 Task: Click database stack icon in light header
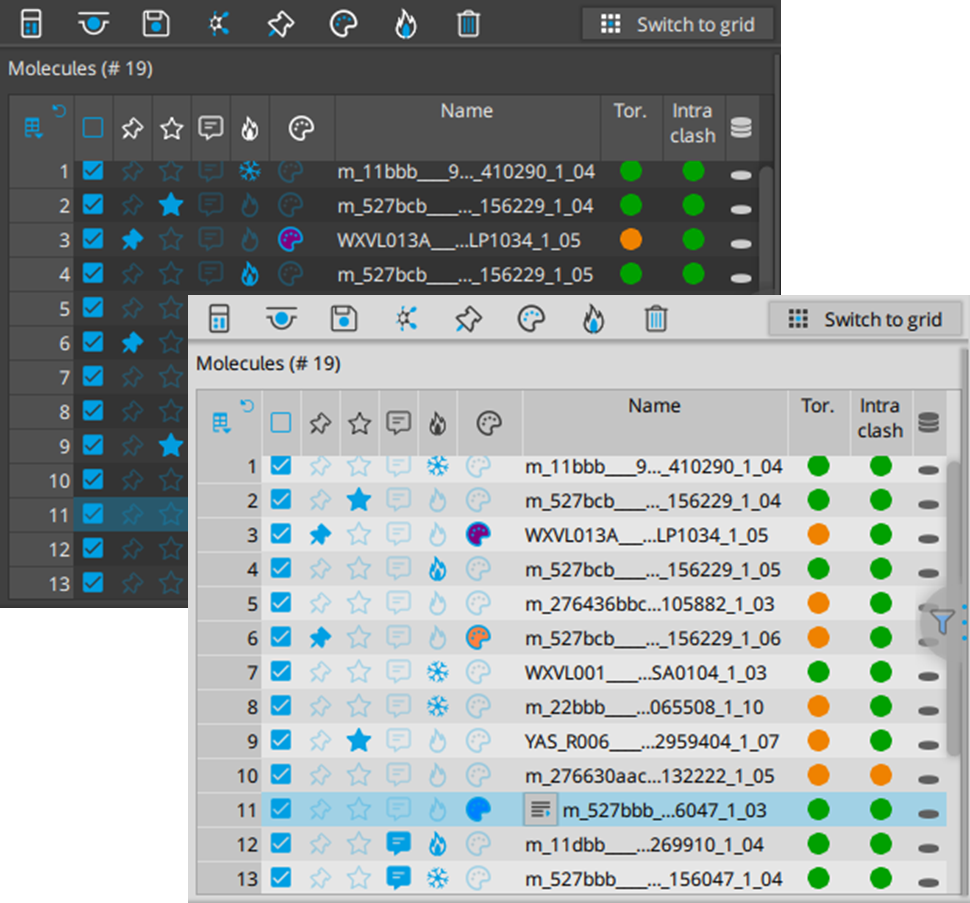click(x=928, y=422)
